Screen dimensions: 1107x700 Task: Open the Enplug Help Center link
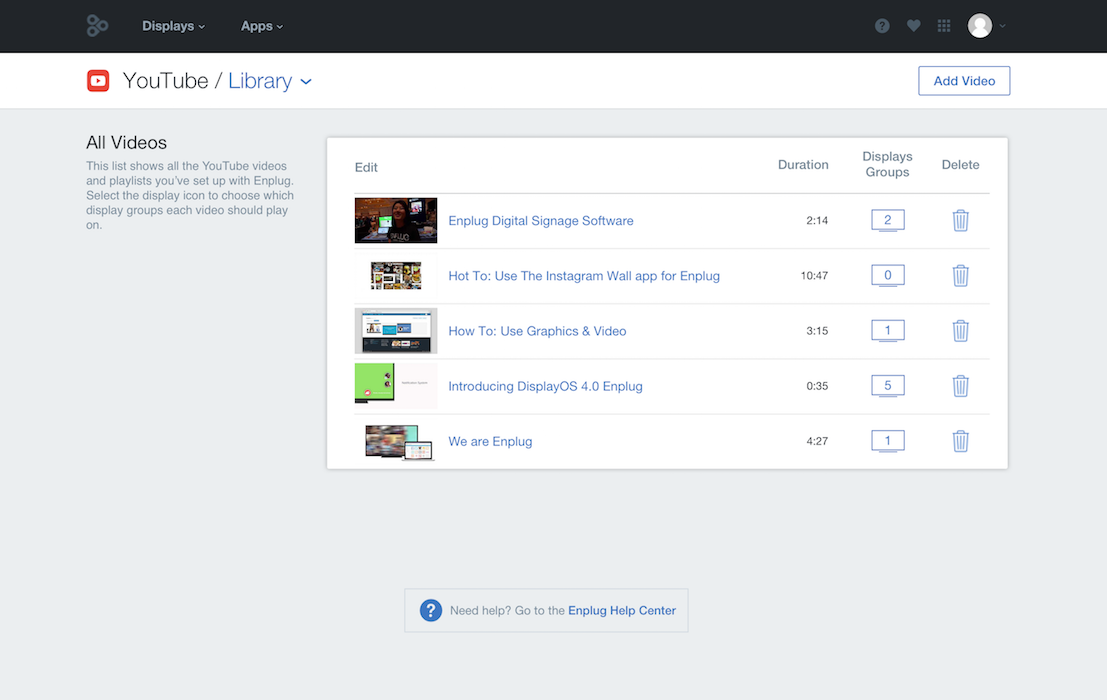[x=621, y=610]
